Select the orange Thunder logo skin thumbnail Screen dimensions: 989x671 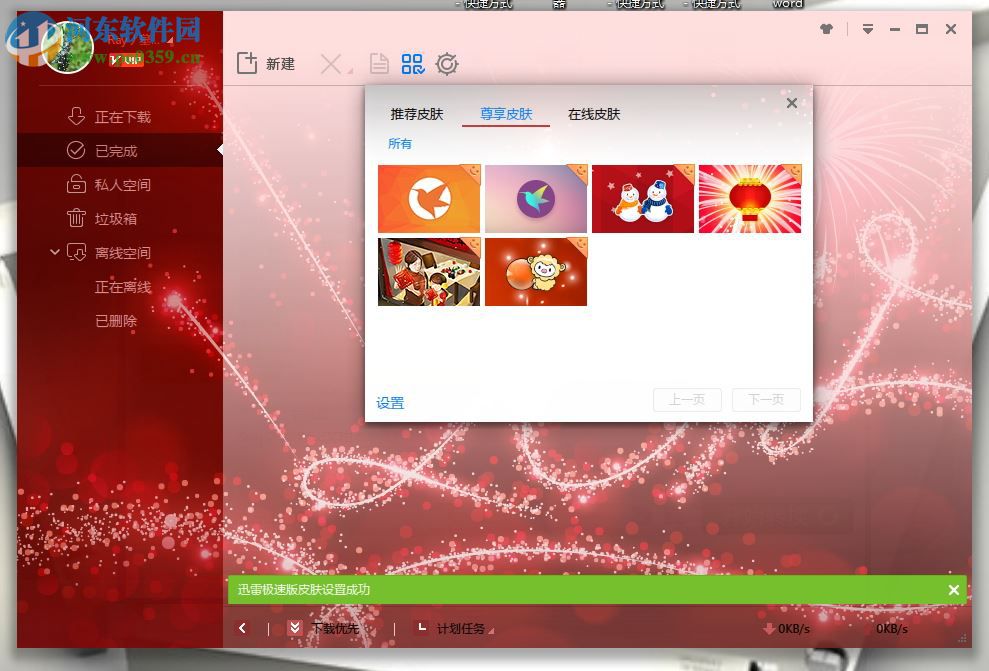(428, 198)
